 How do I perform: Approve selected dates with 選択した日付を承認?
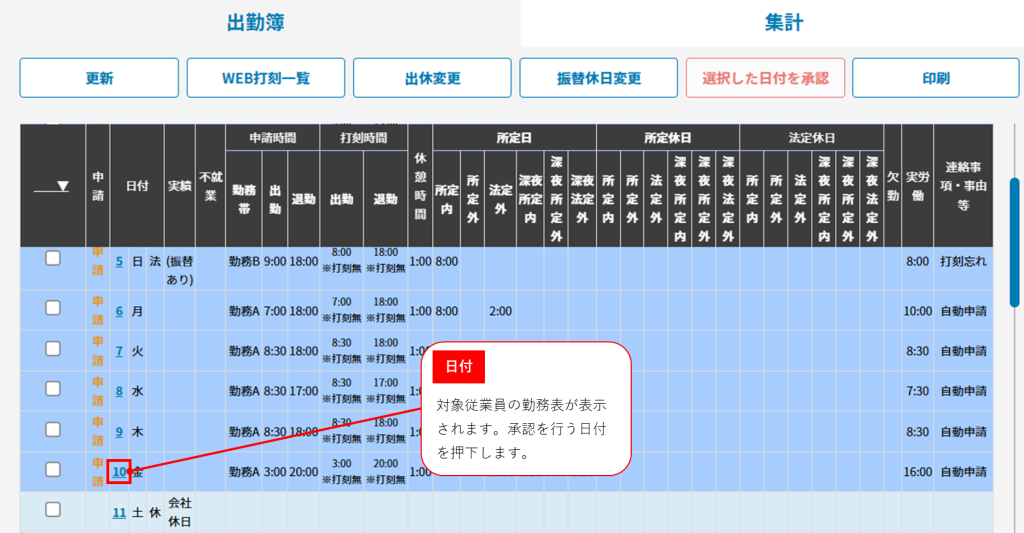tap(765, 78)
